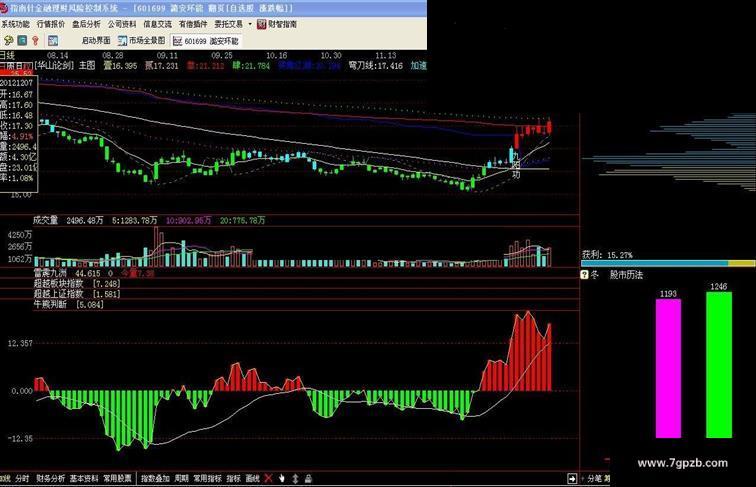Click the 主图 label

click(87, 65)
